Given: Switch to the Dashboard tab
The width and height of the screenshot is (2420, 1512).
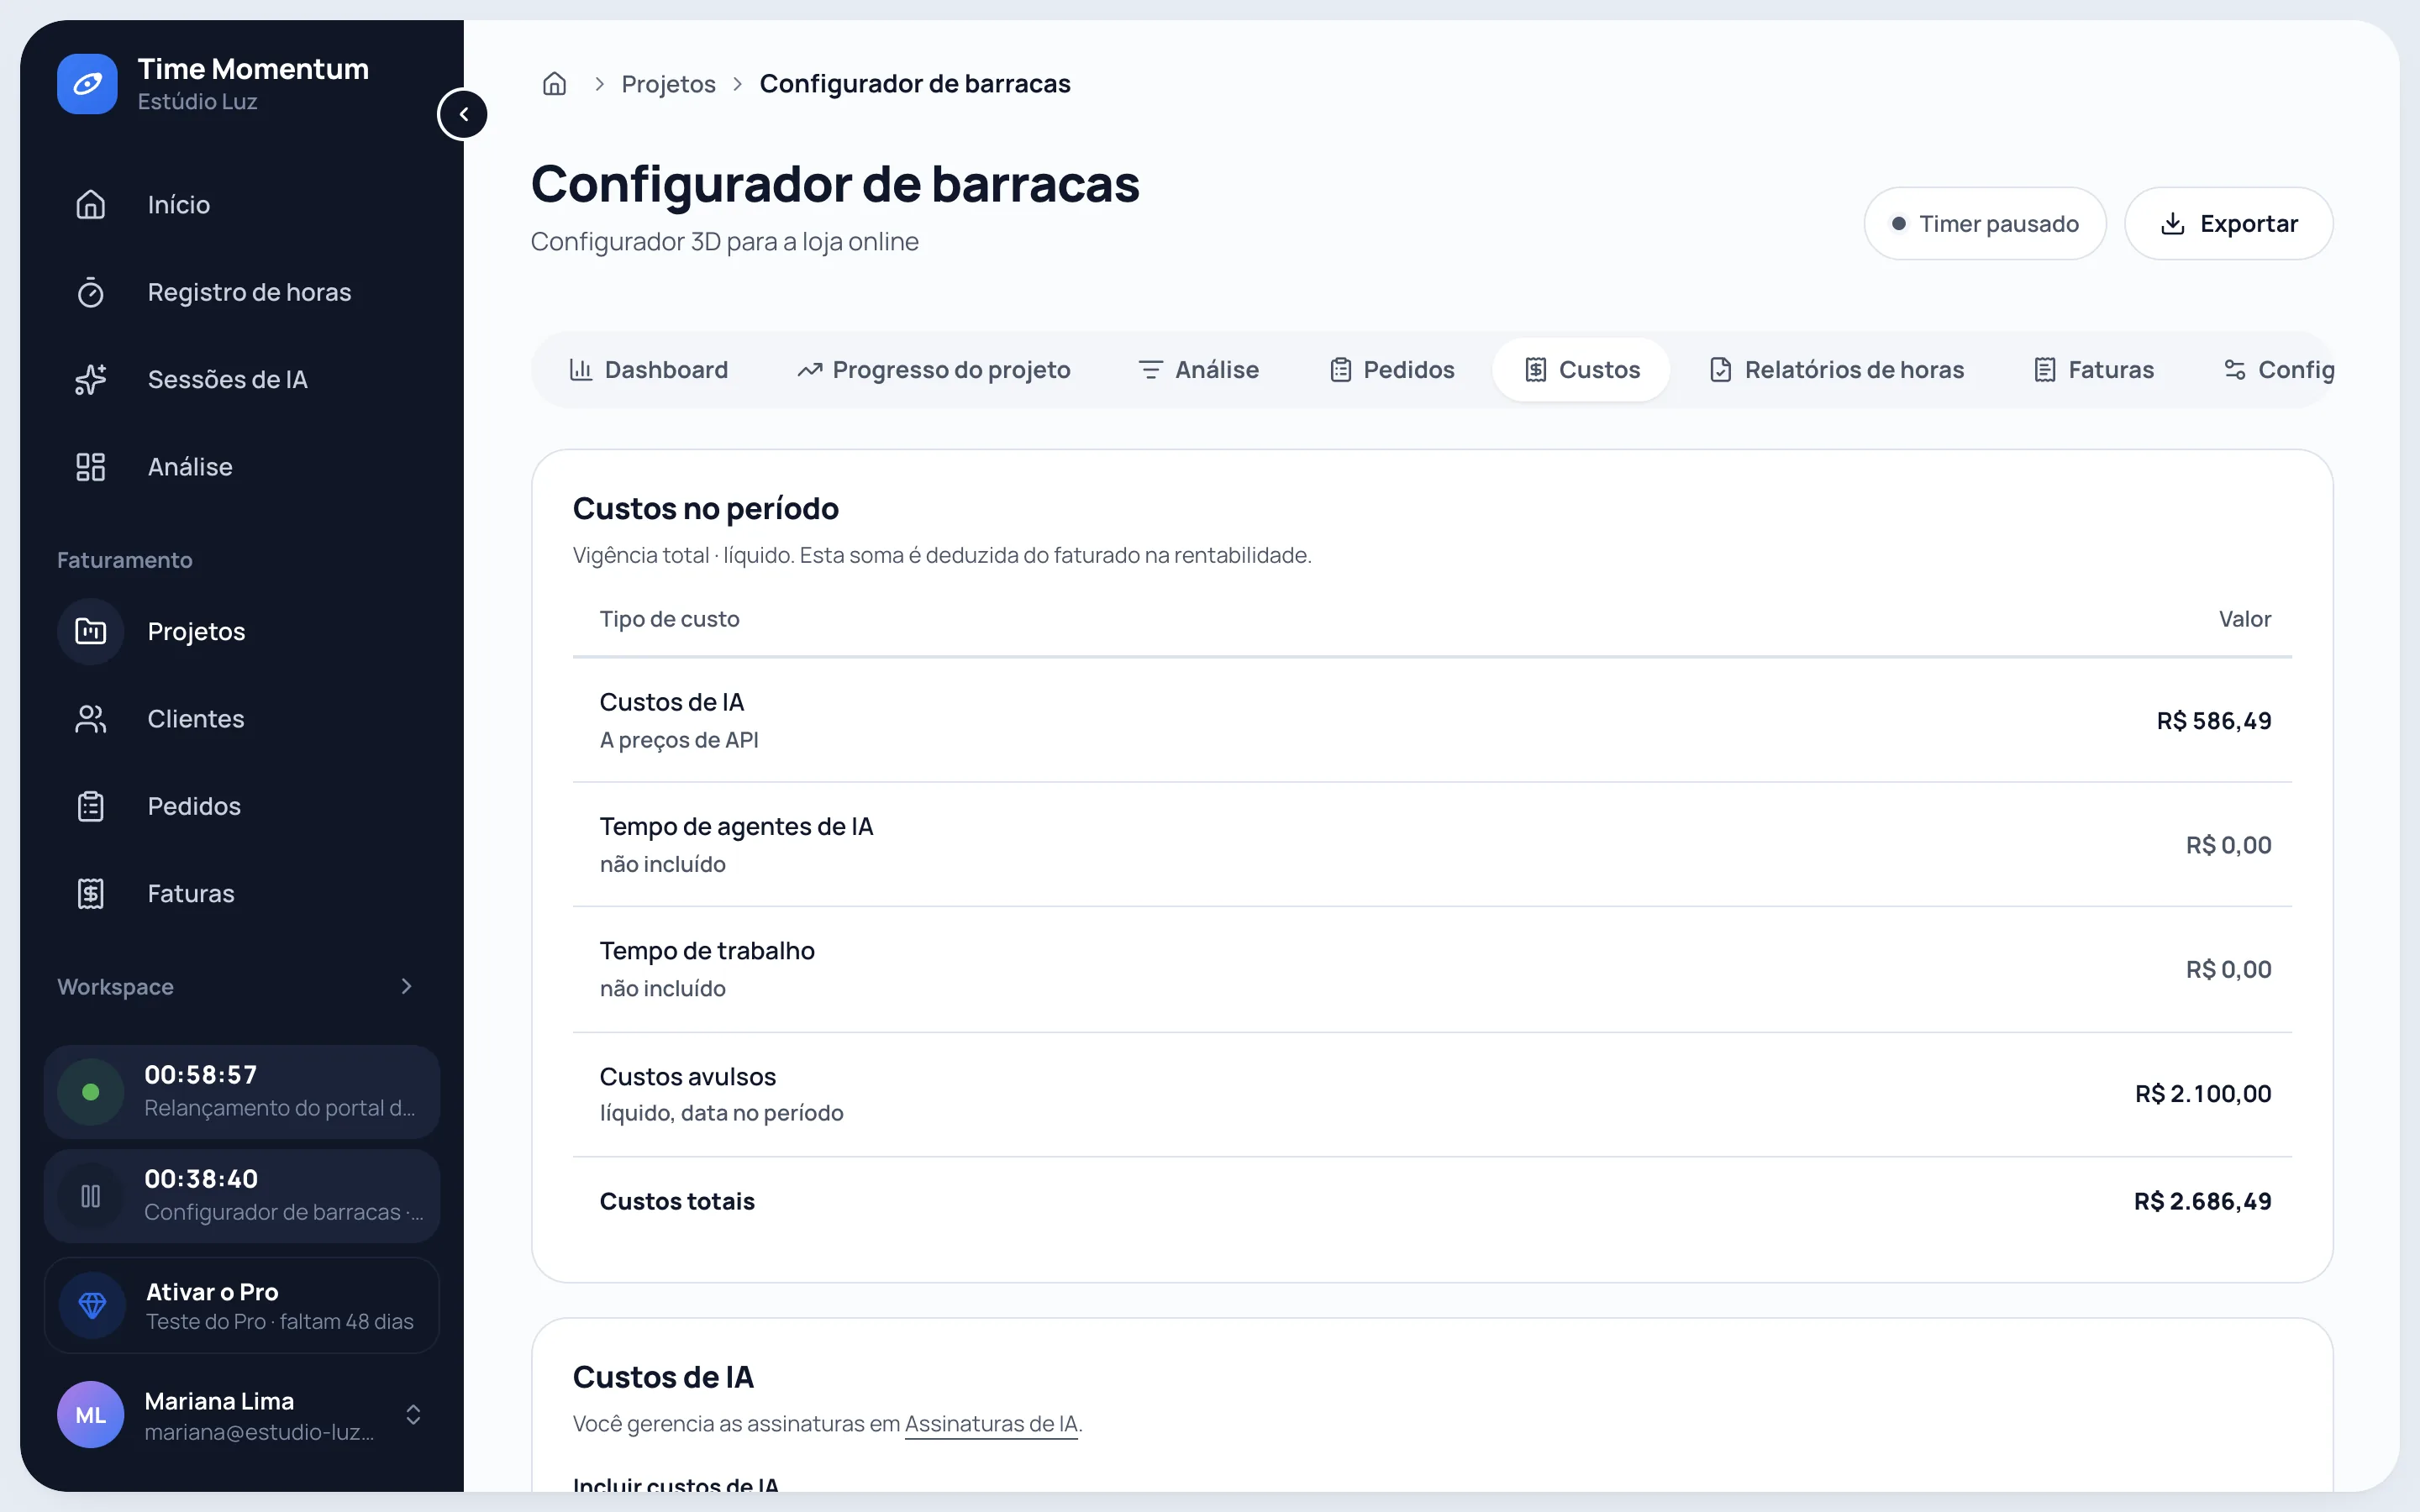Looking at the screenshot, I should (x=648, y=370).
